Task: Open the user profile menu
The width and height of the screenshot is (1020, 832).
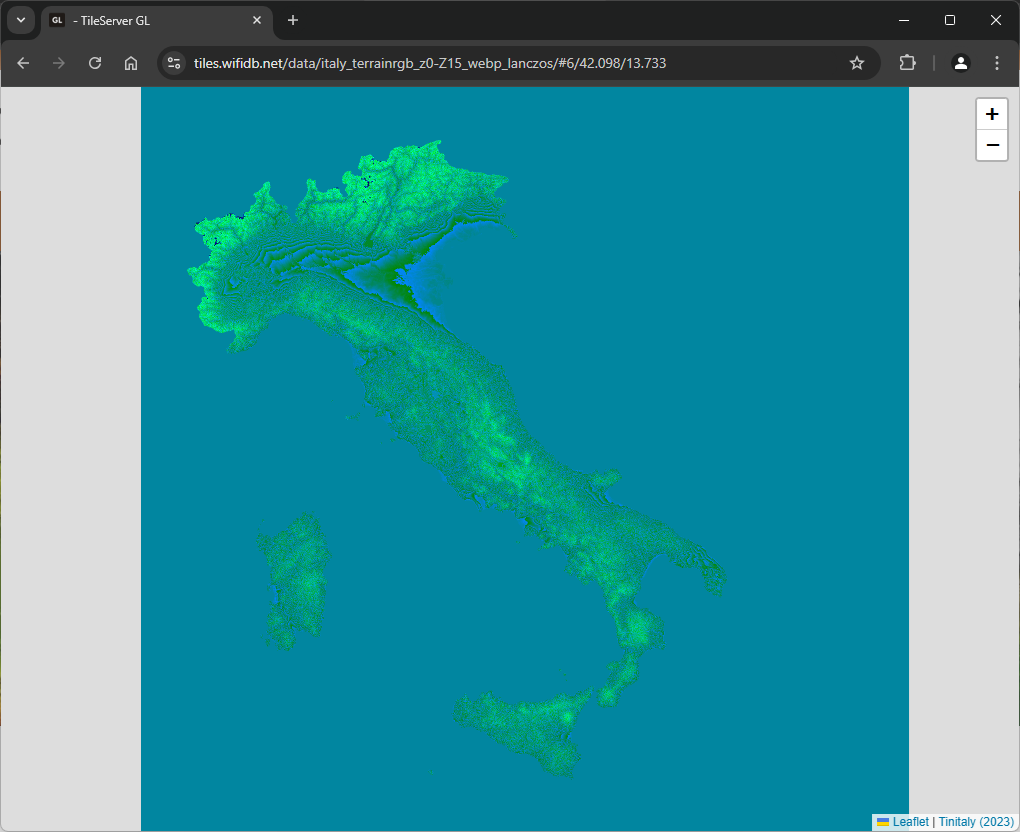Action: click(x=961, y=63)
